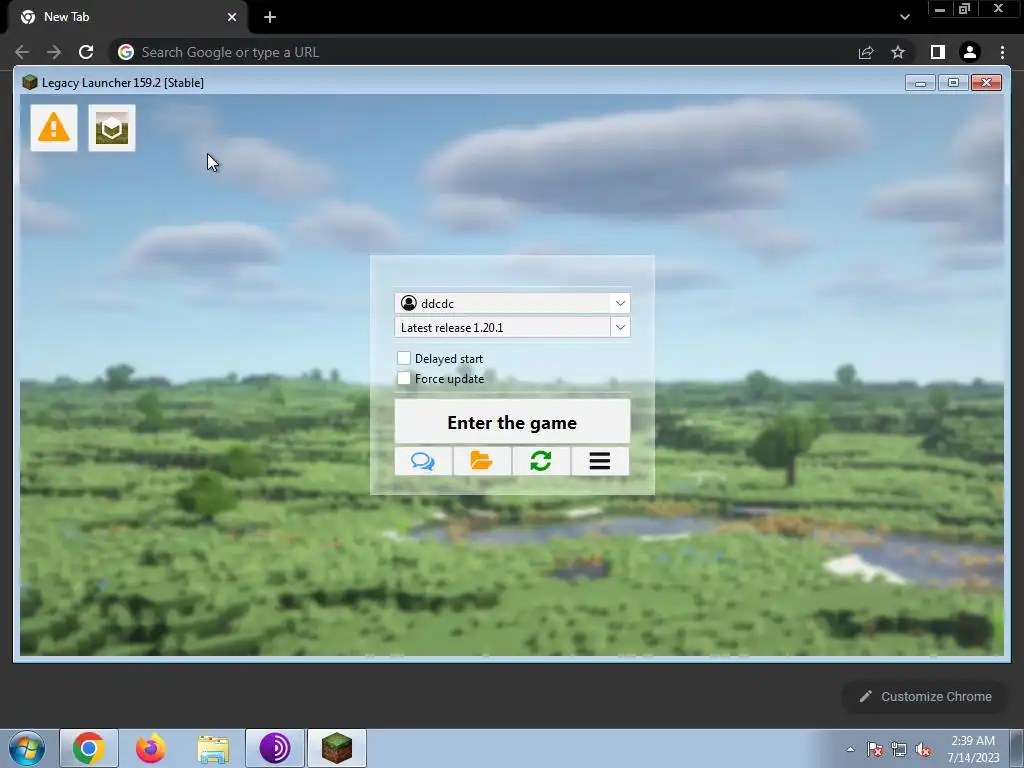Open the orange warning notification icon

[x=54, y=128]
